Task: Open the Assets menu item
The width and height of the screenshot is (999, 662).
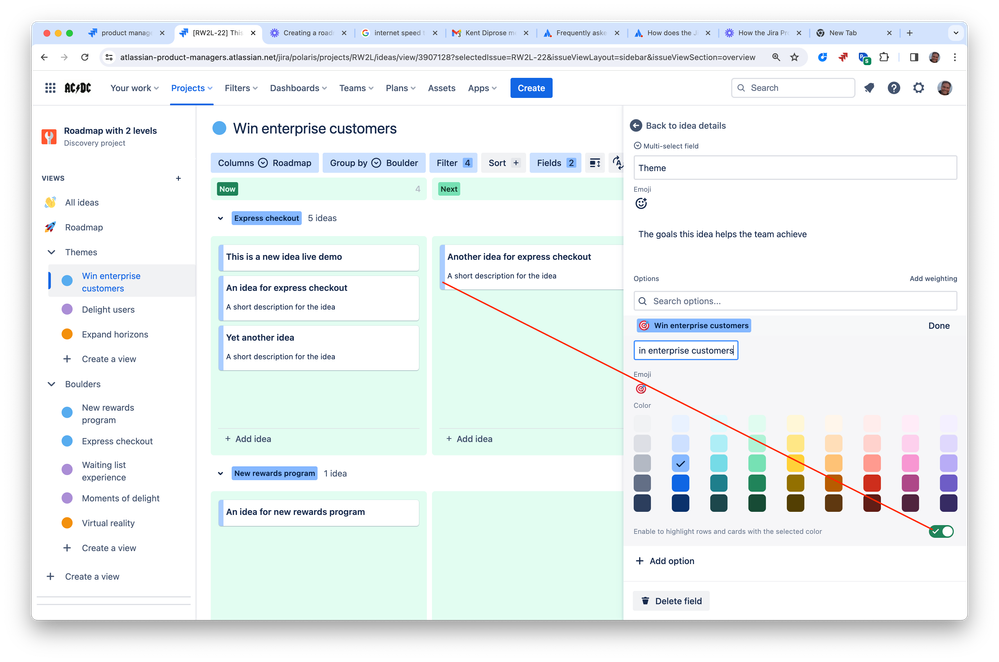Action: tap(442, 88)
